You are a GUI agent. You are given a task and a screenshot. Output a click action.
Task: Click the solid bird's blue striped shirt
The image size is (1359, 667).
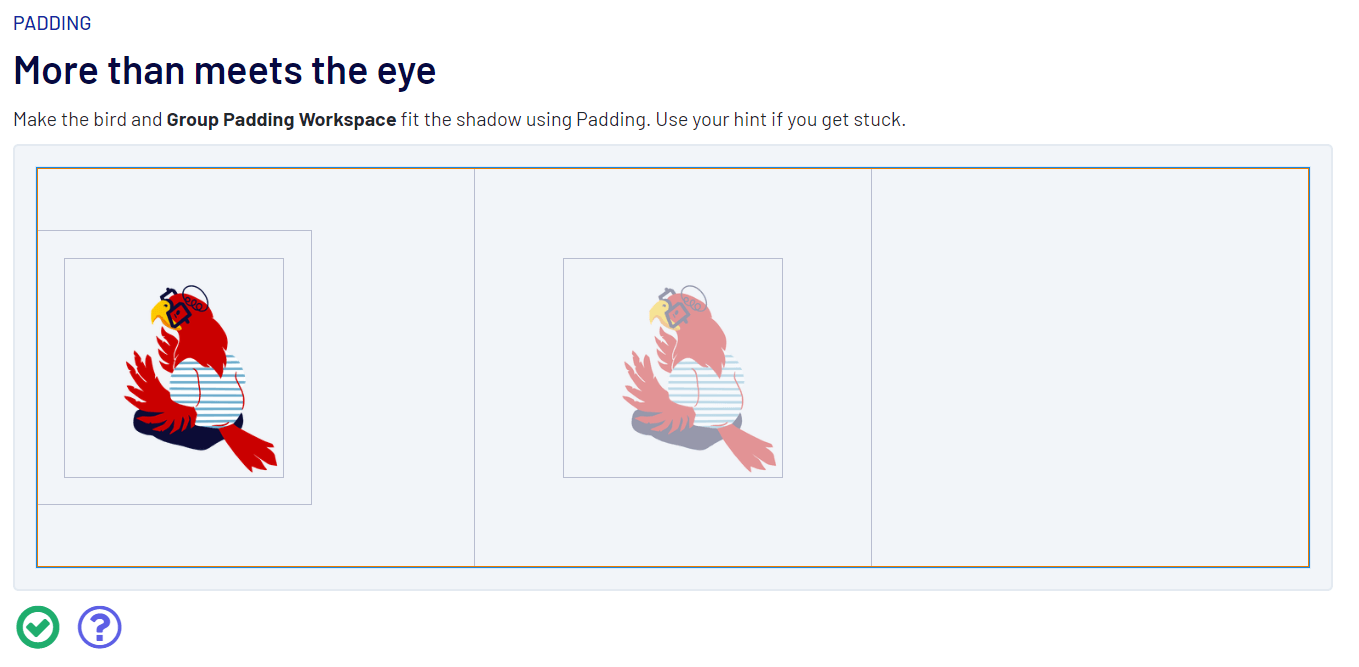215,390
